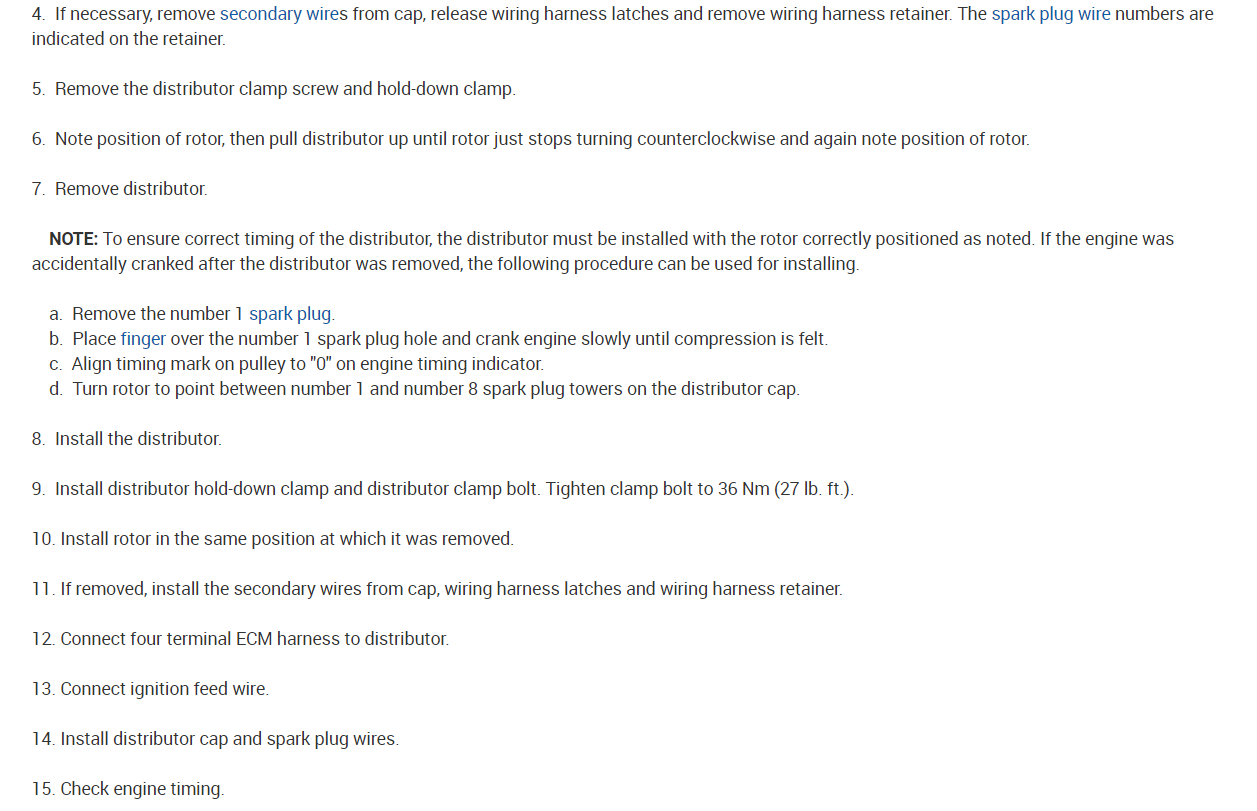Click step 8 "Install the distributor."
The image size is (1257, 811).
[137, 439]
